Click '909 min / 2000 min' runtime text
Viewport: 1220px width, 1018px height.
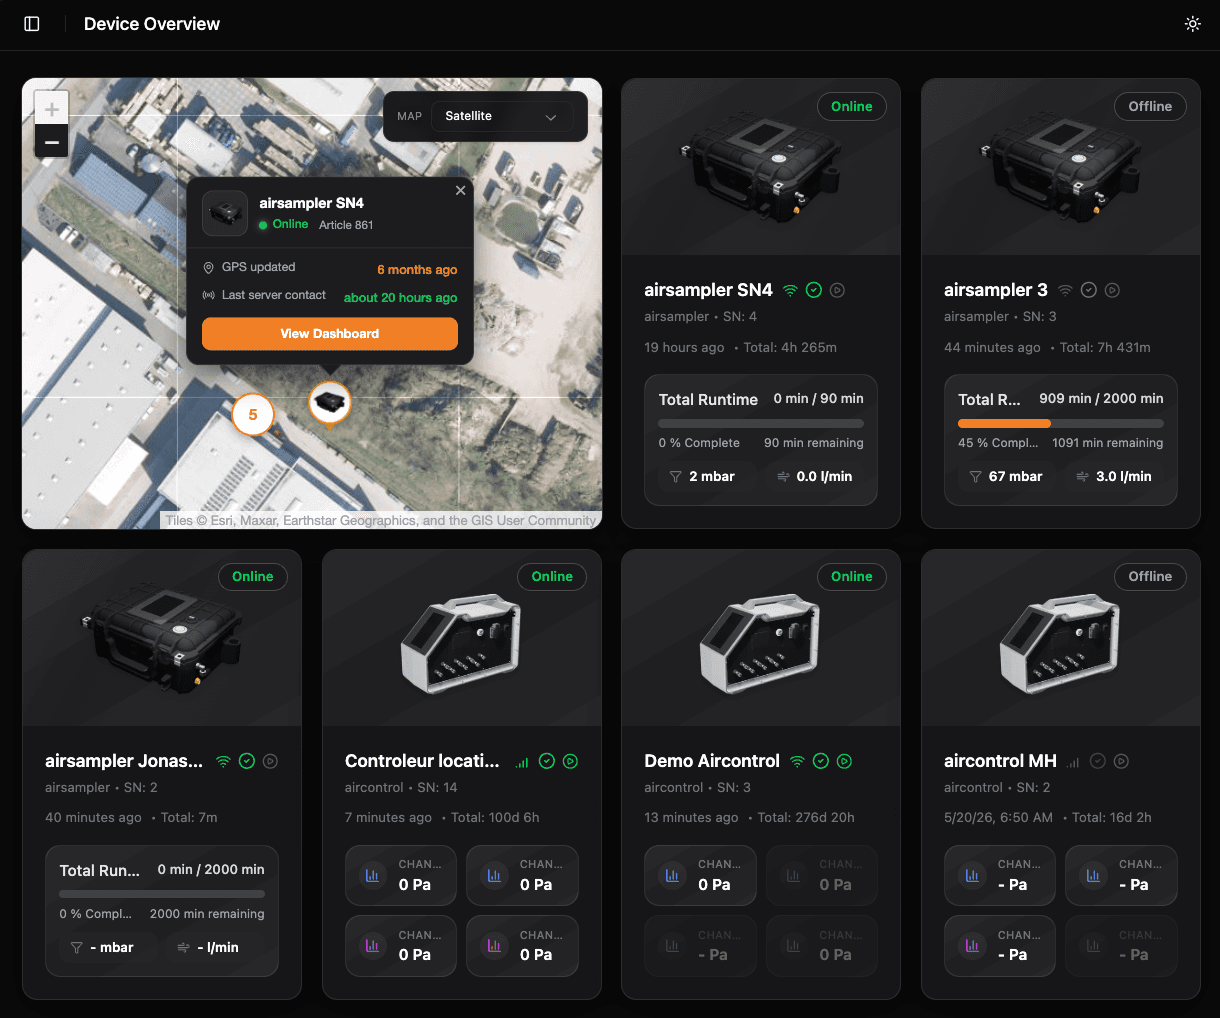pos(1101,398)
